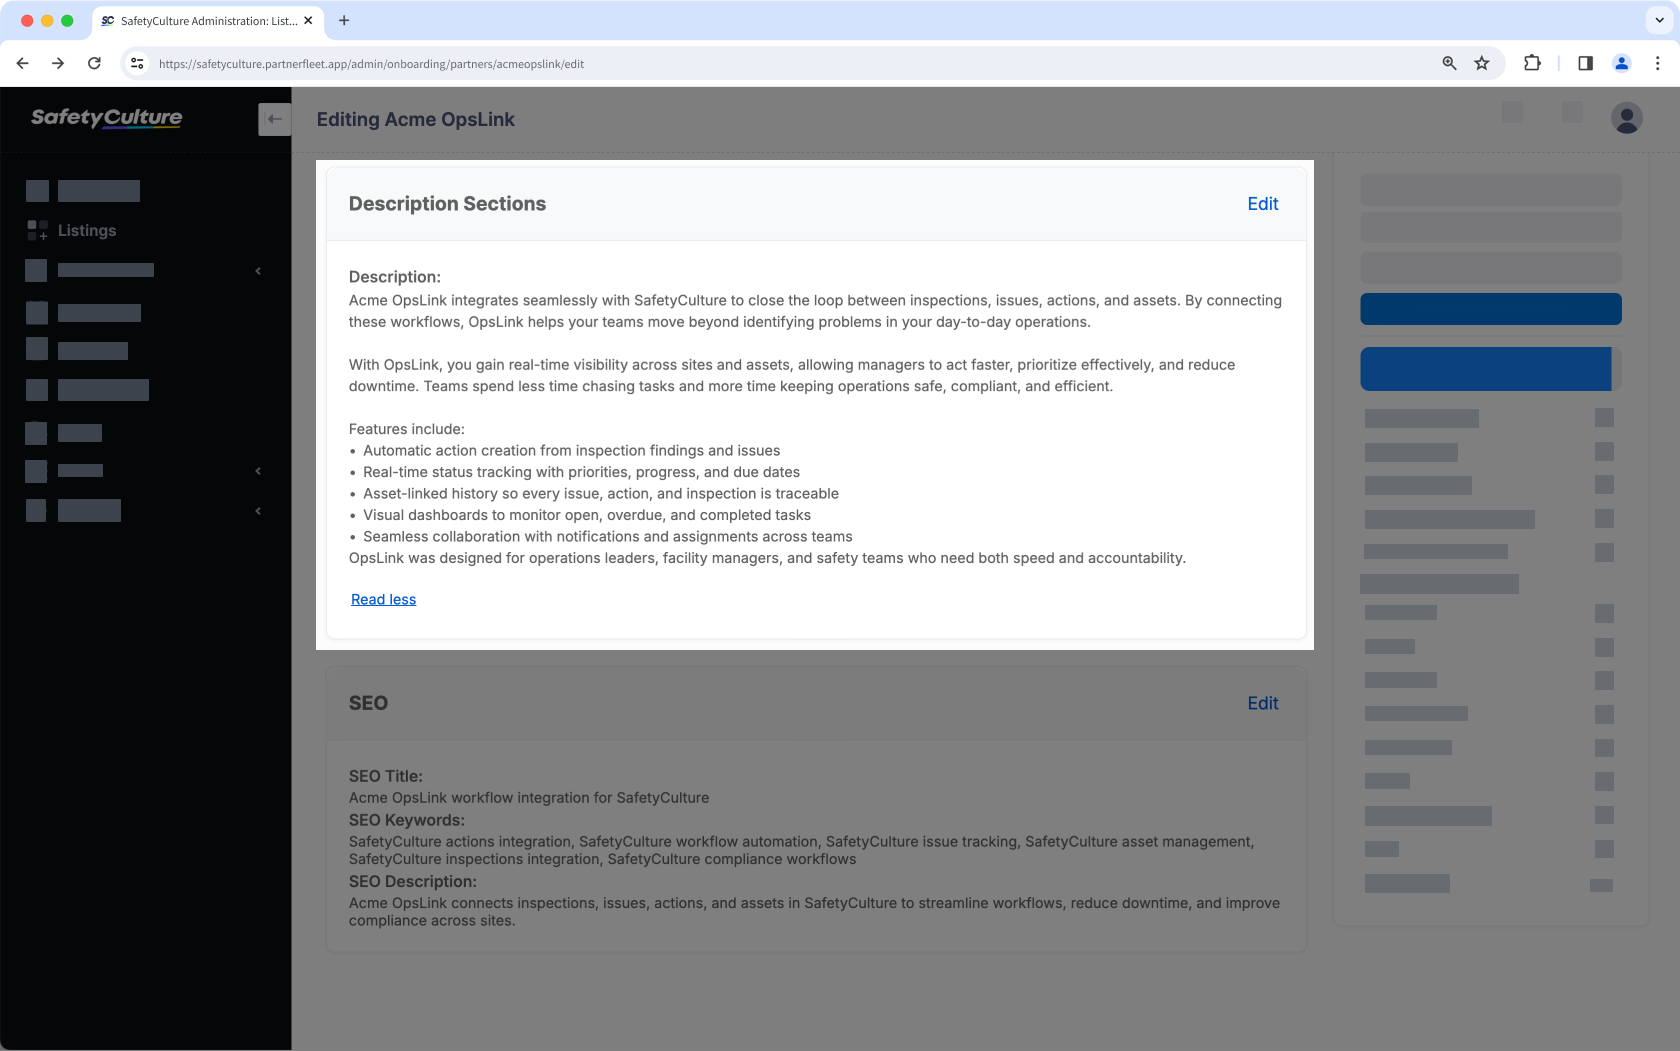Click the 'Features include:' text
The width and height of the screenshot is (1680, 1051).
pyautogui.click(x=406, y=429)
